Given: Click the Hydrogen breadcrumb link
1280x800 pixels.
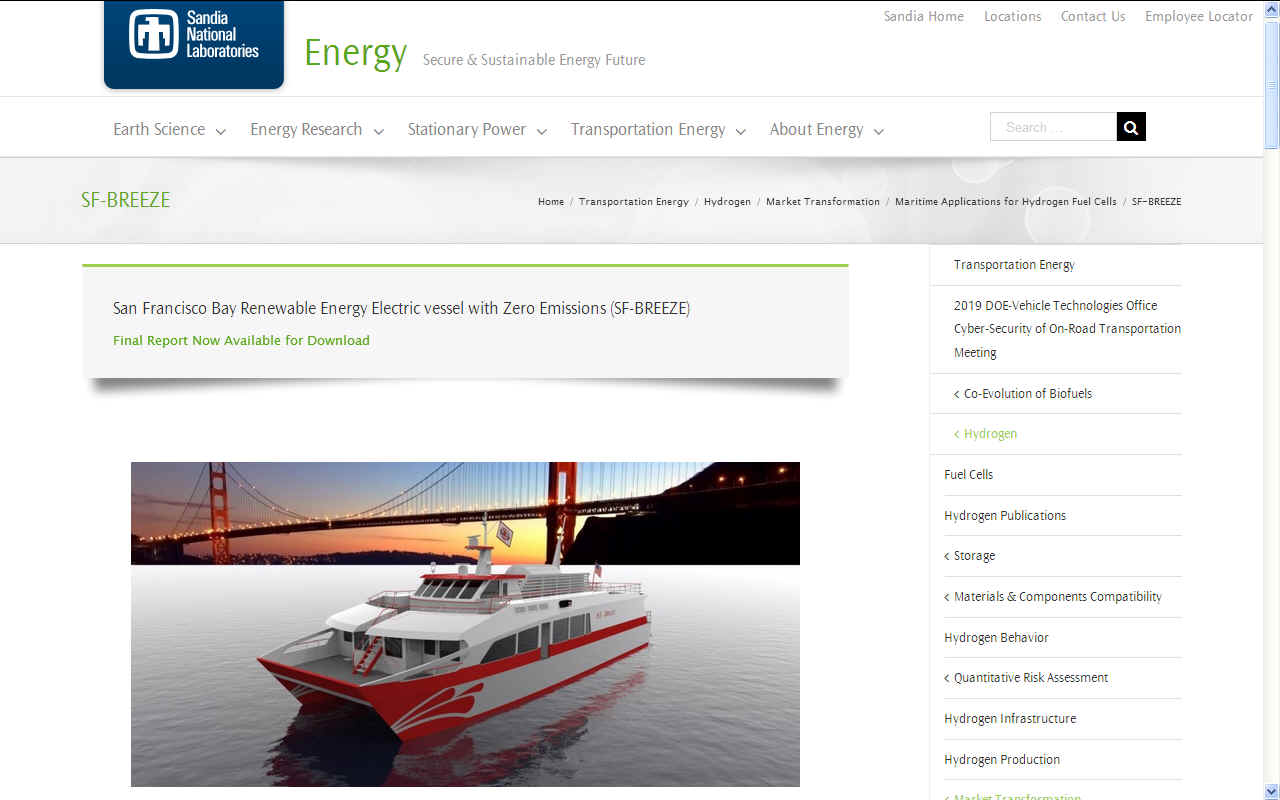Looking at the screenshot, I should (x=727, y=201).
